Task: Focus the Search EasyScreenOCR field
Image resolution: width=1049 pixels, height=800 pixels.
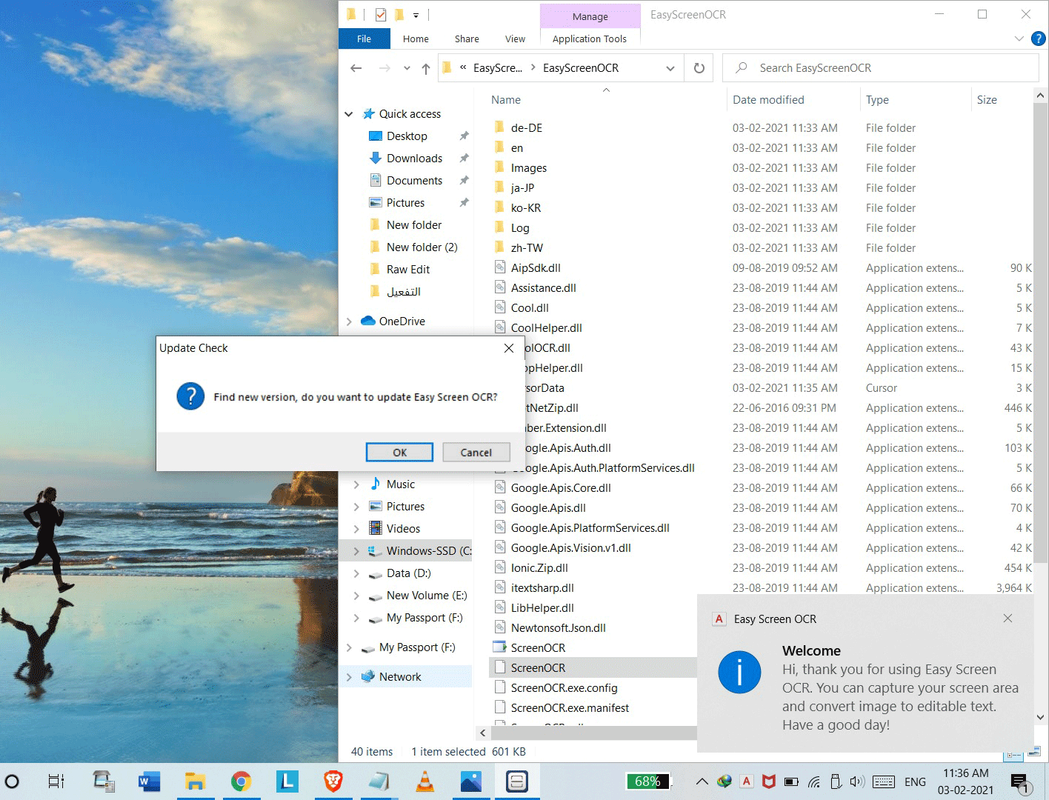Action: coord(880,68)
